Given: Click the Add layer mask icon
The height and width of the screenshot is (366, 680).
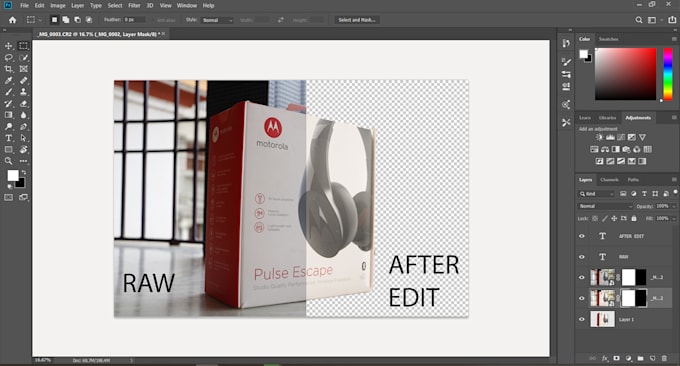Looking at the screenshot, I should pyautogui.click(x=616, y=358).
